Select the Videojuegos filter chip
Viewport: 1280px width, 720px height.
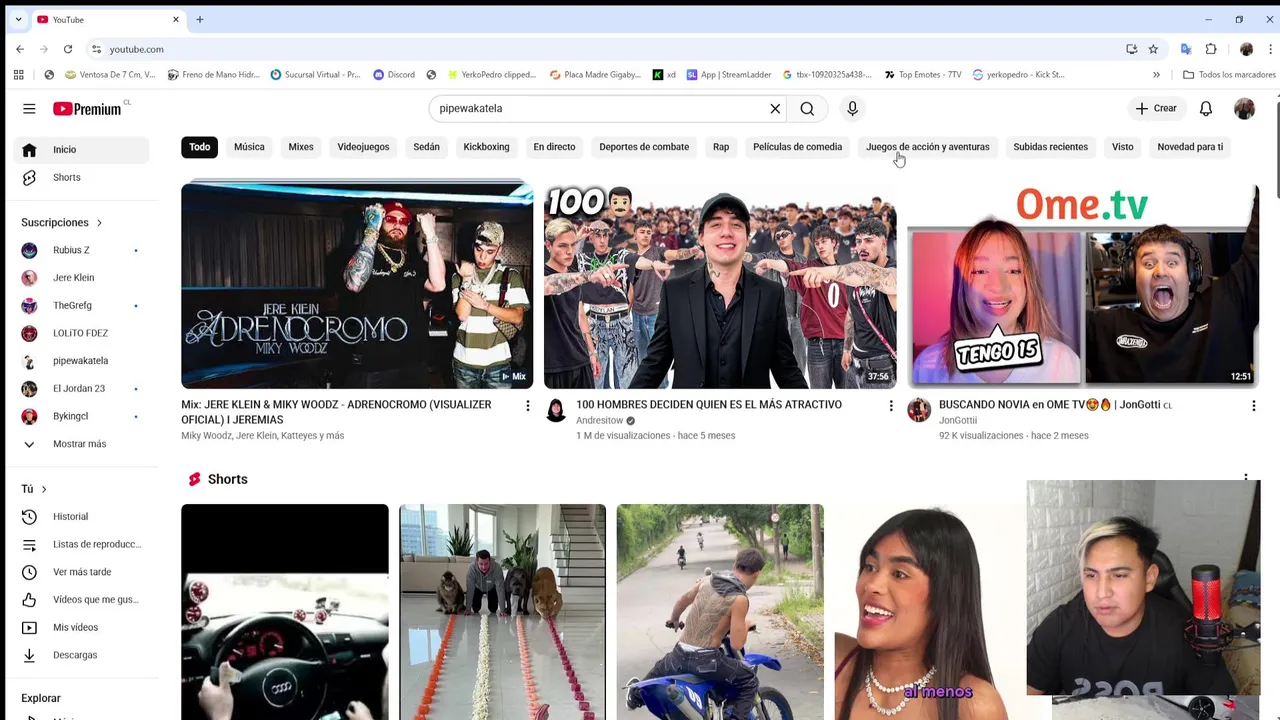(363, 147)
